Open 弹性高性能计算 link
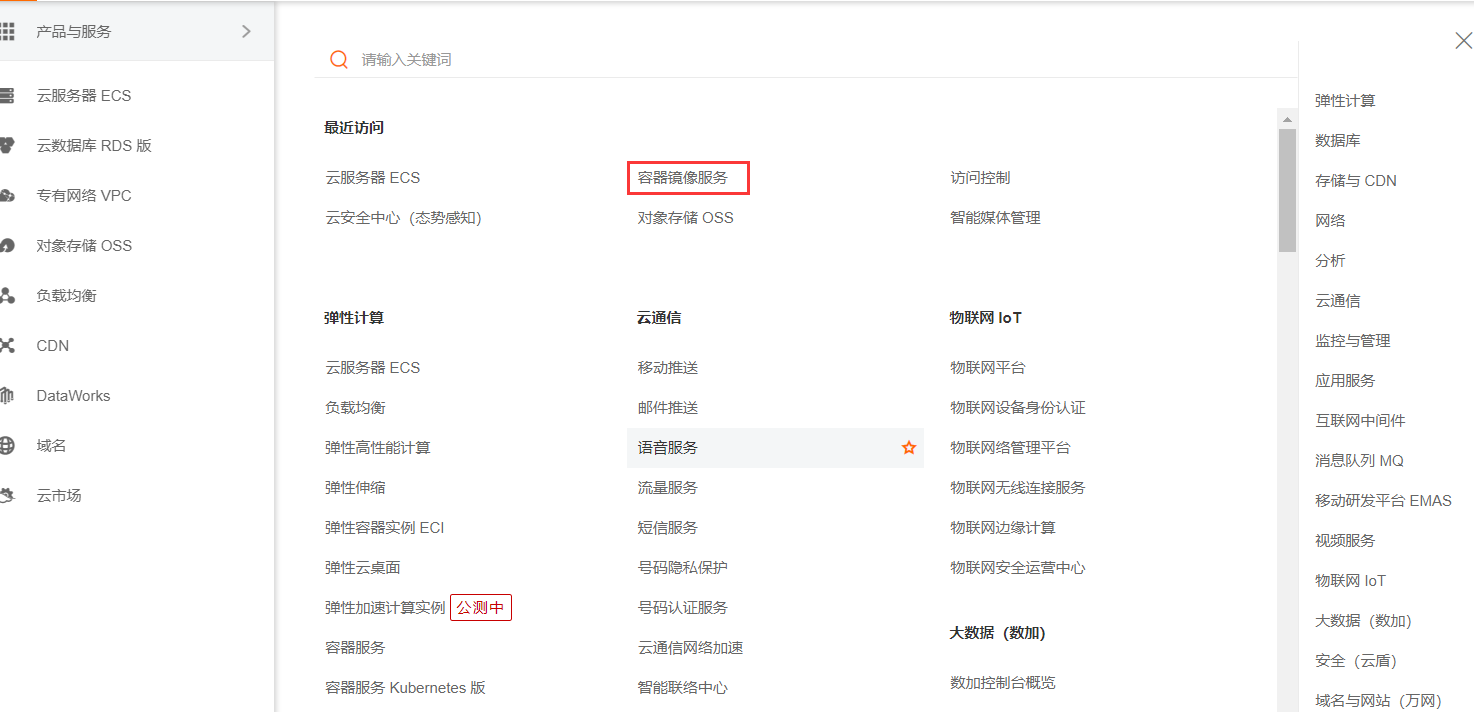 tap(378, 448)
